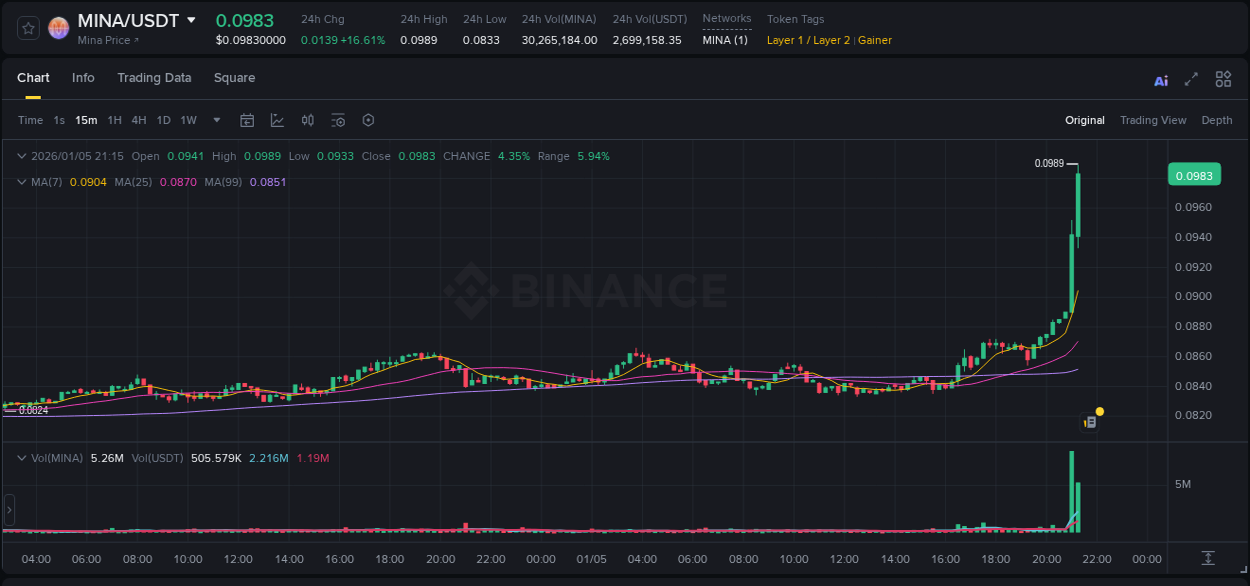Open the chart style line icon
1250x586 pixels.
[277, 120]
